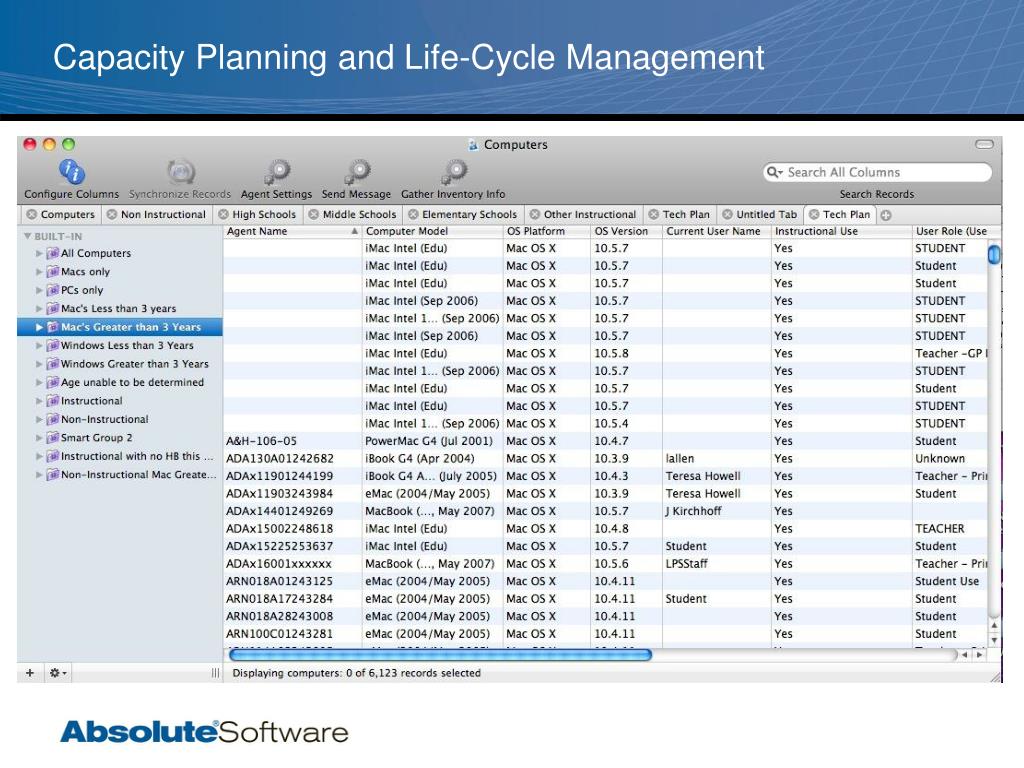Expand Mac's Greater than 3 Years group
Viewport: 1024px width, 768px height.
[x=39, y=327]
